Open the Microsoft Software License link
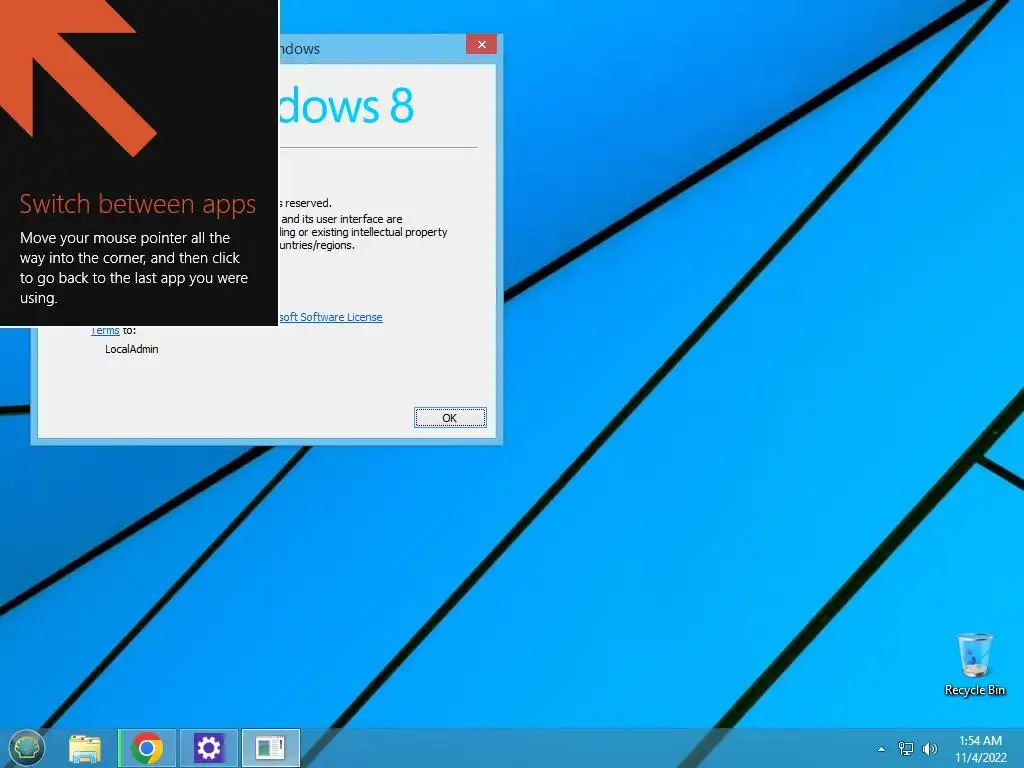 click(x=331, y=317)
